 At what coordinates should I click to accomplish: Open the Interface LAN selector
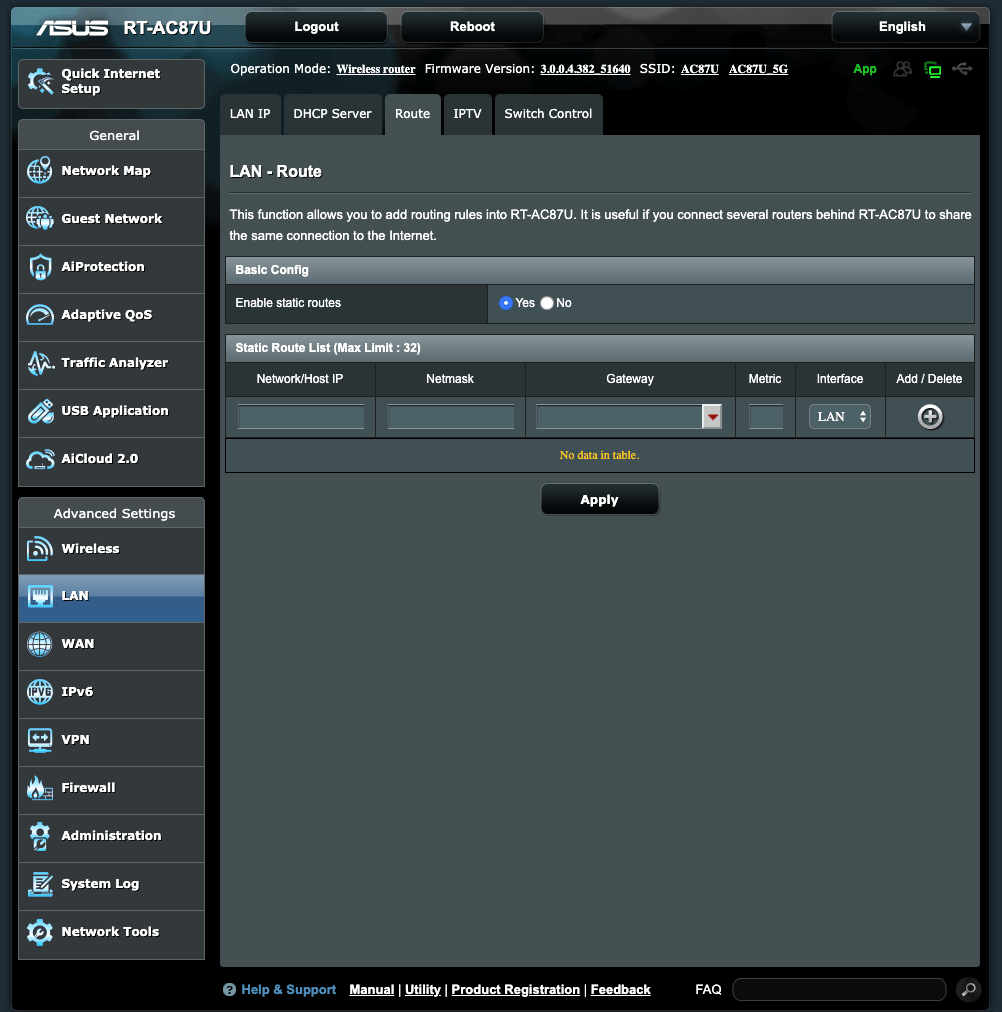tap(839, 417)
